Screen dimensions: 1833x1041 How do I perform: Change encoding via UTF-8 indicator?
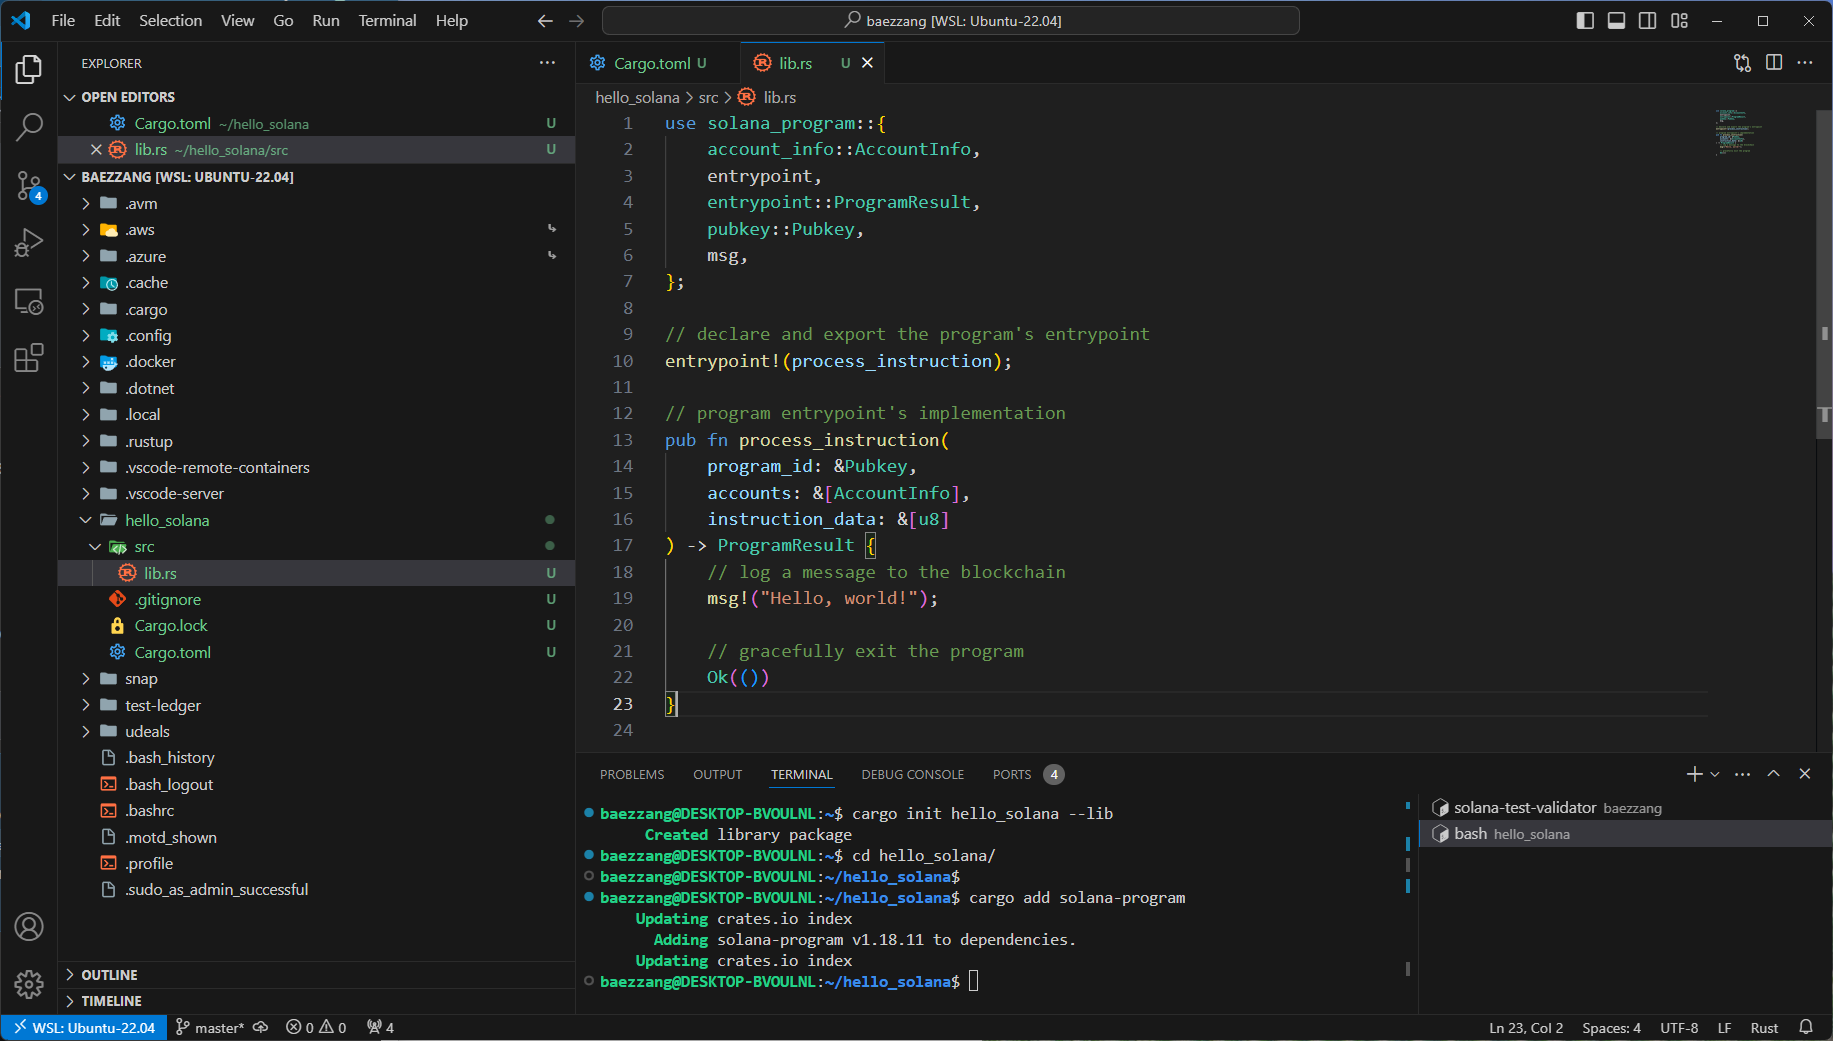point(1679,1028)
